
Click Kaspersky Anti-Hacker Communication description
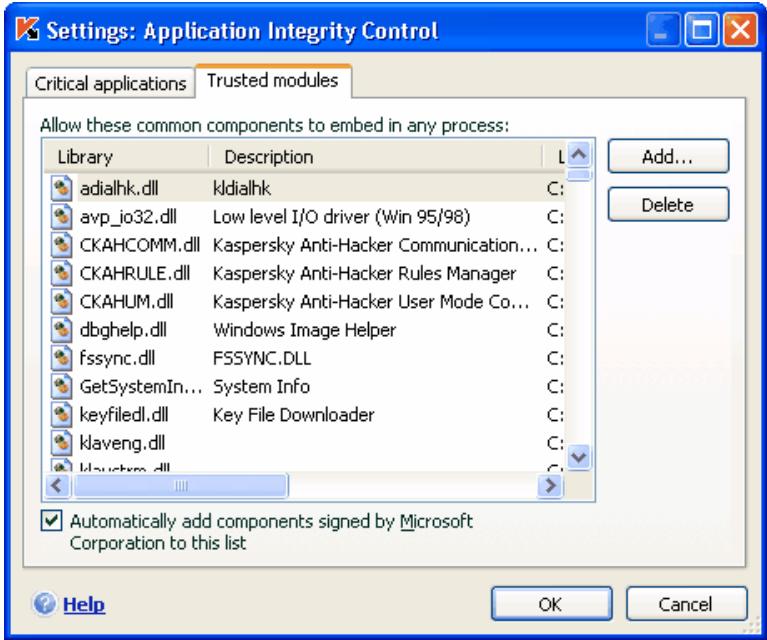coord(375,245)
